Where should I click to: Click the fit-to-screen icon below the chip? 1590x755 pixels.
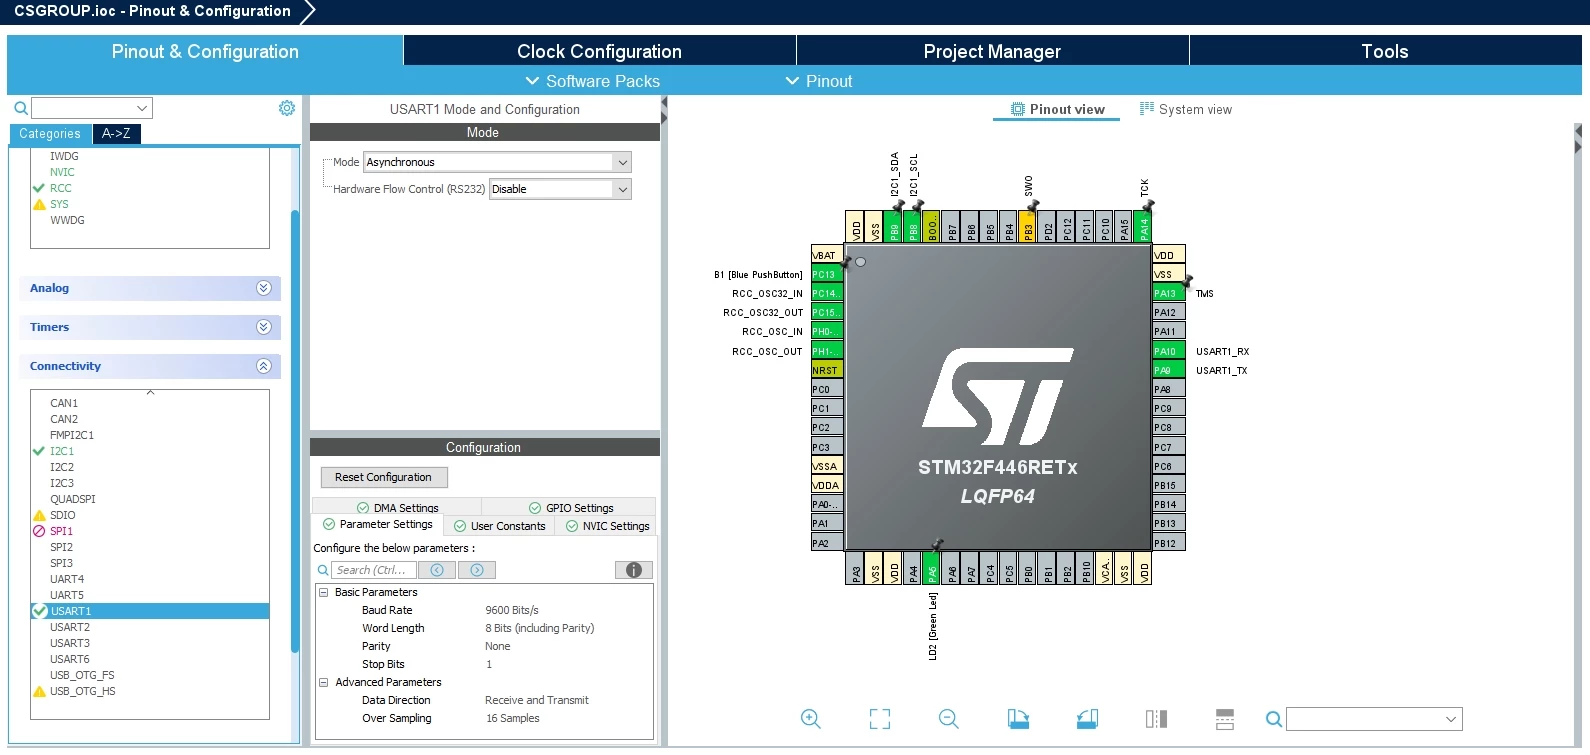[x=880, y=719]
